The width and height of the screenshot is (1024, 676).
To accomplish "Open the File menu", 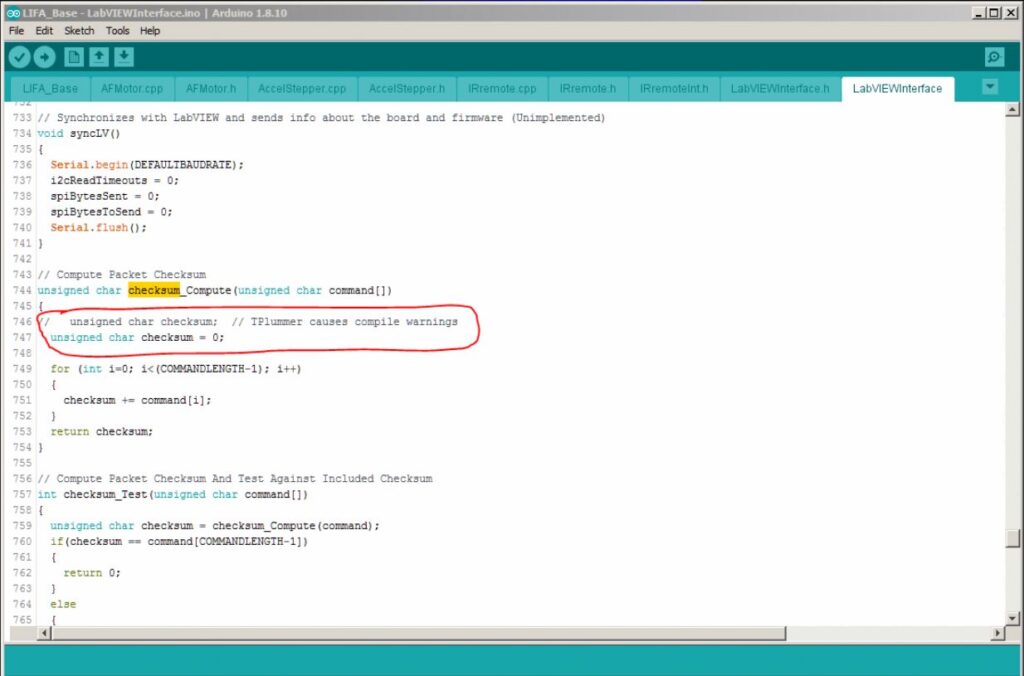I will 16,31.
